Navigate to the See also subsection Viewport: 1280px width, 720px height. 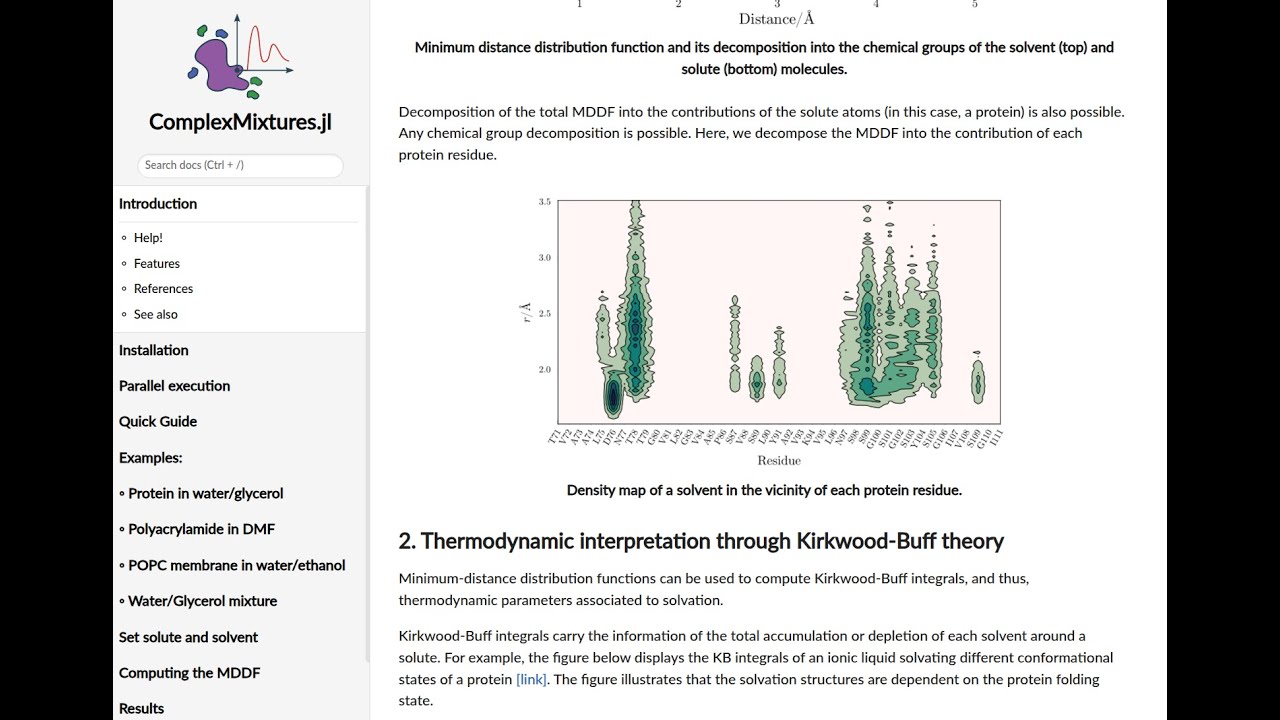[x=156, y=314]
